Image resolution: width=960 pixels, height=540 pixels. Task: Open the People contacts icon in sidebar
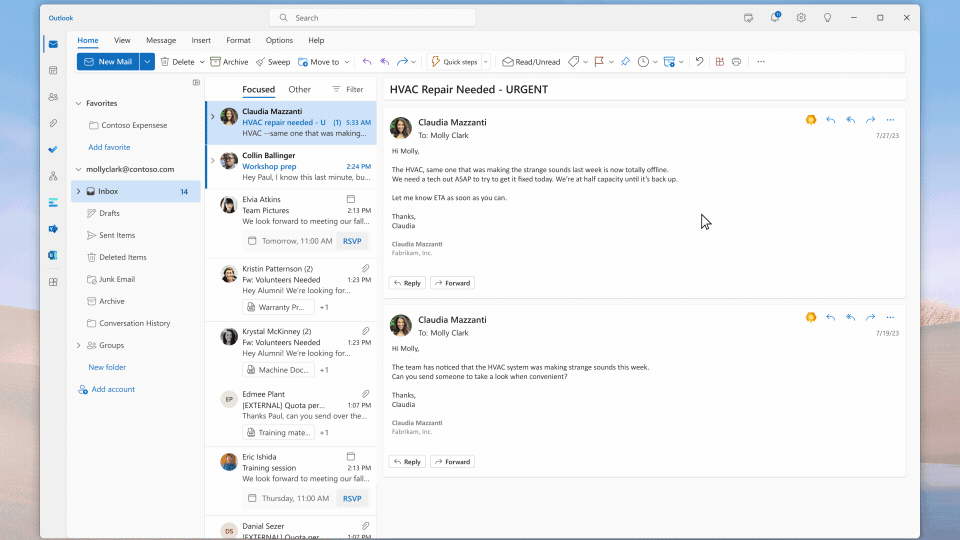53,97
